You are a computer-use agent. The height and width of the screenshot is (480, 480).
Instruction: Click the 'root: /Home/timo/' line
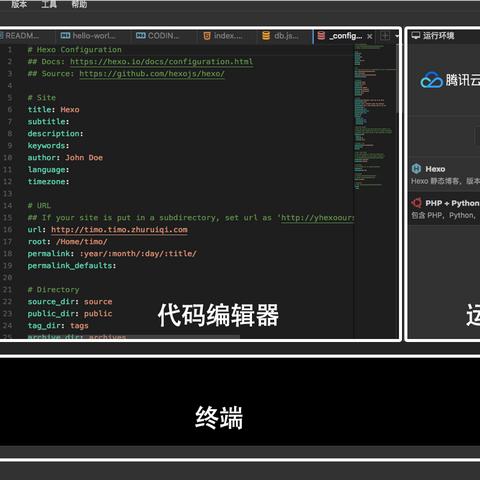coord(67,242)
